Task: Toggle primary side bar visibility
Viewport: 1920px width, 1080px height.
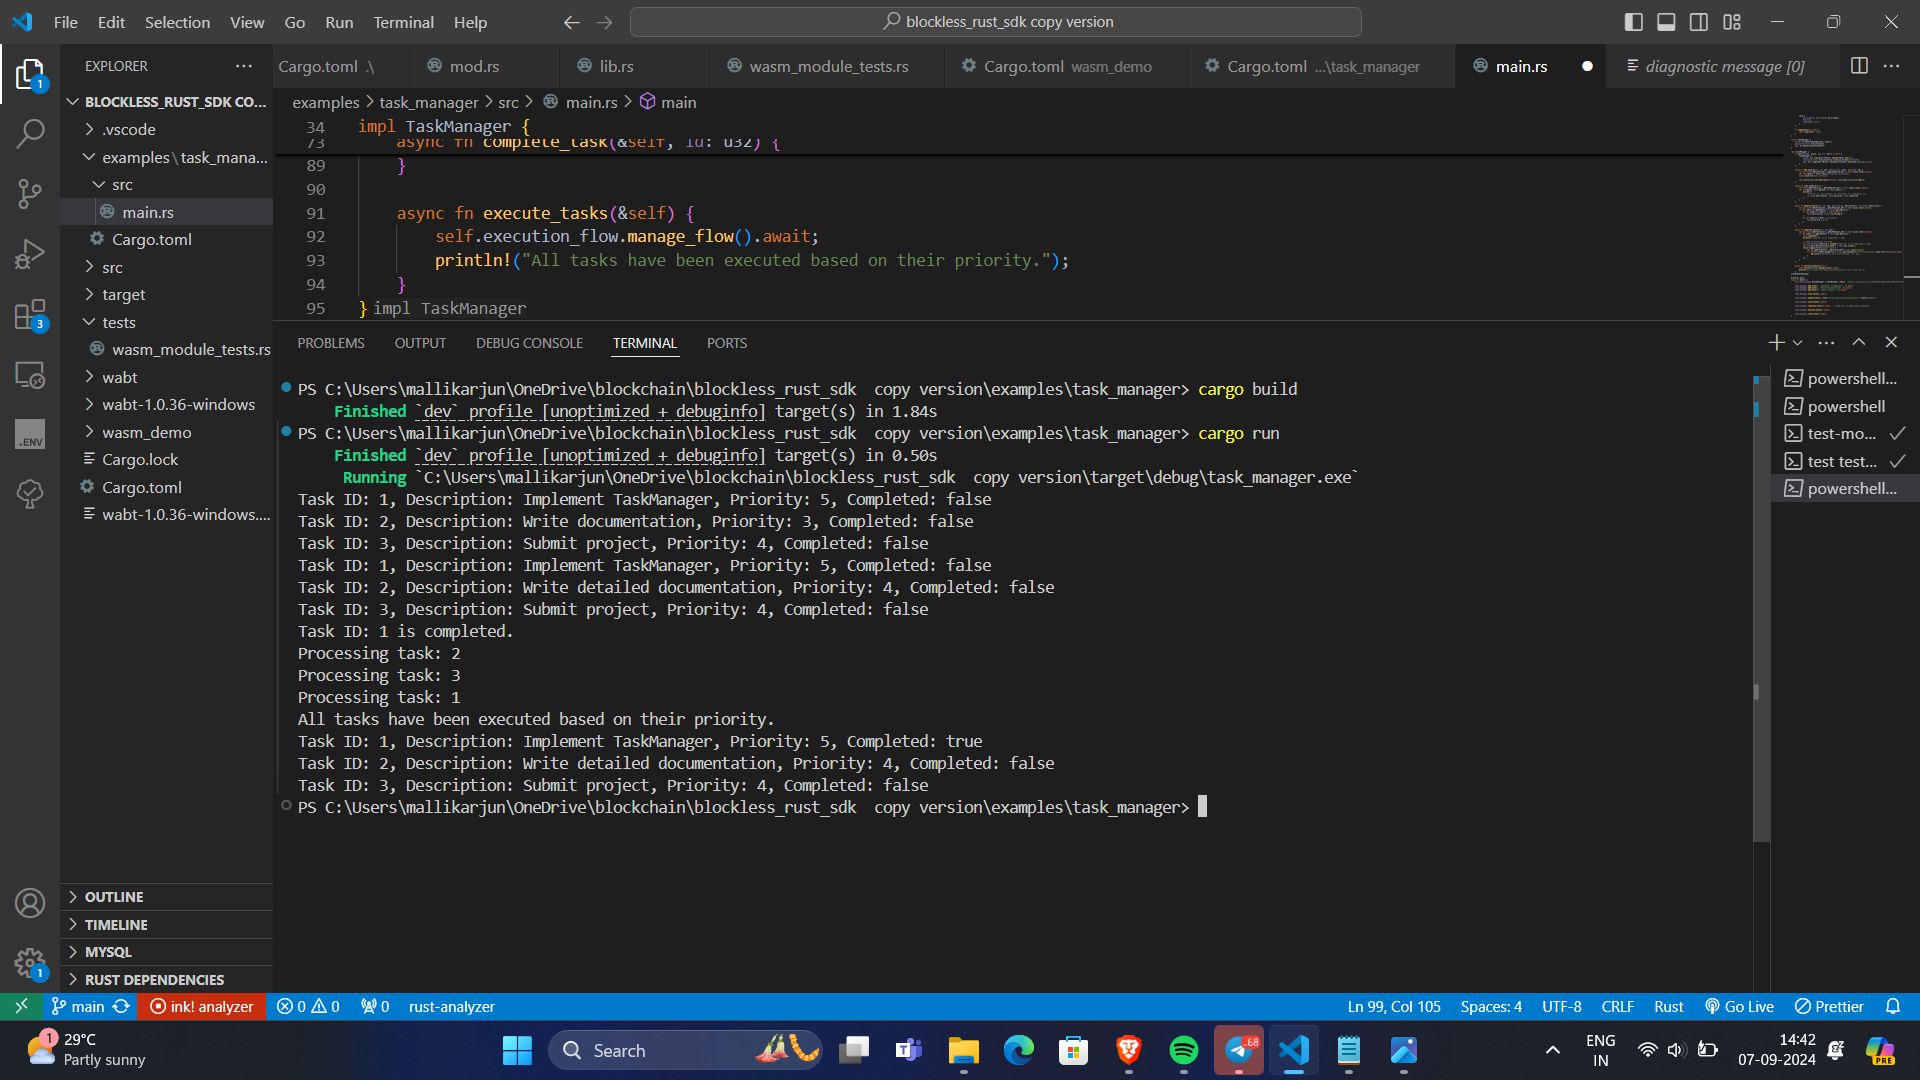Action: [1634, 22]
